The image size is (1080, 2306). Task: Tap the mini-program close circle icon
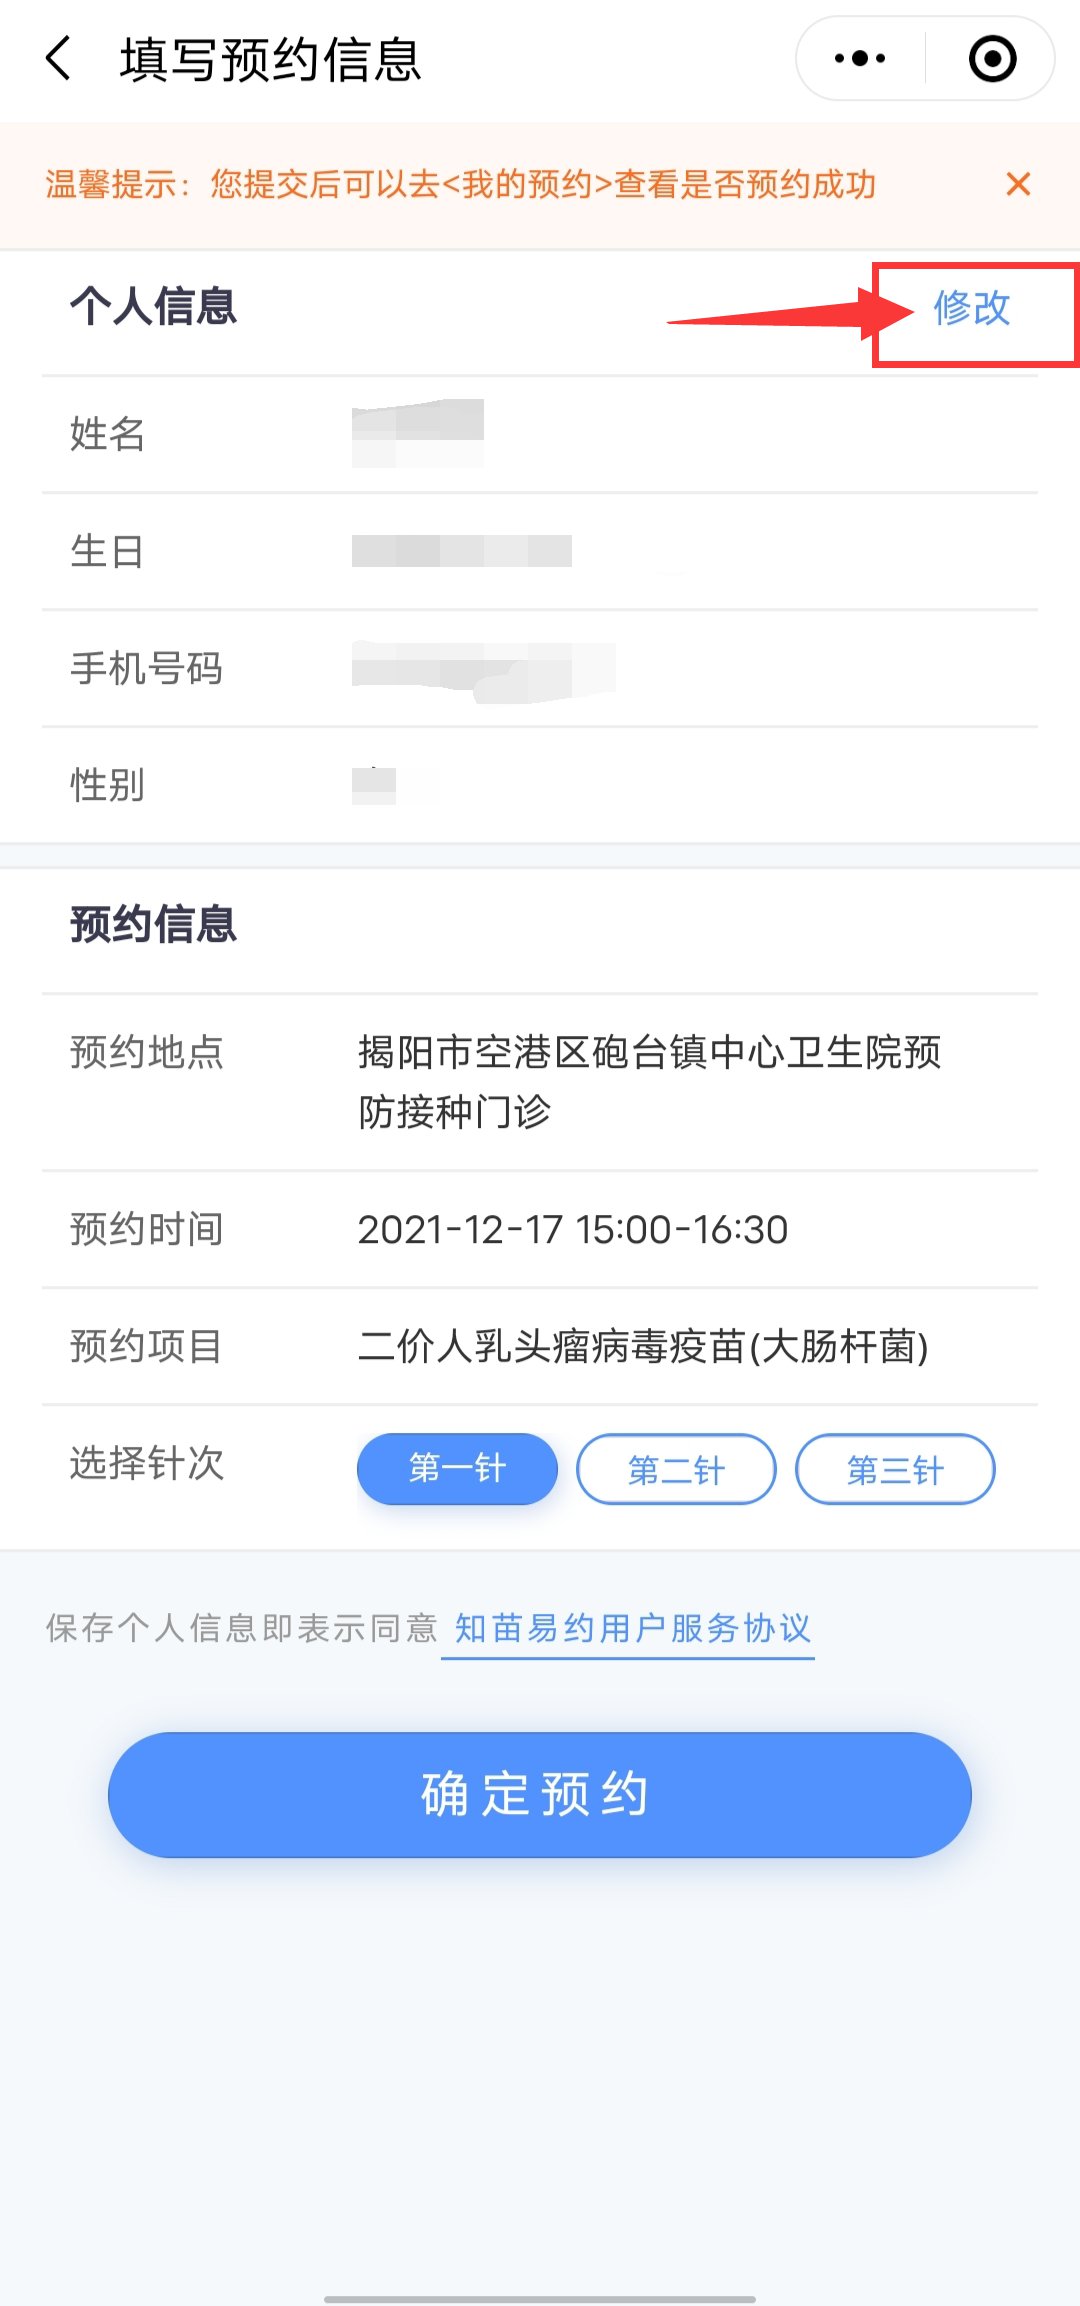pyautogui.click(x=992, y=58)
